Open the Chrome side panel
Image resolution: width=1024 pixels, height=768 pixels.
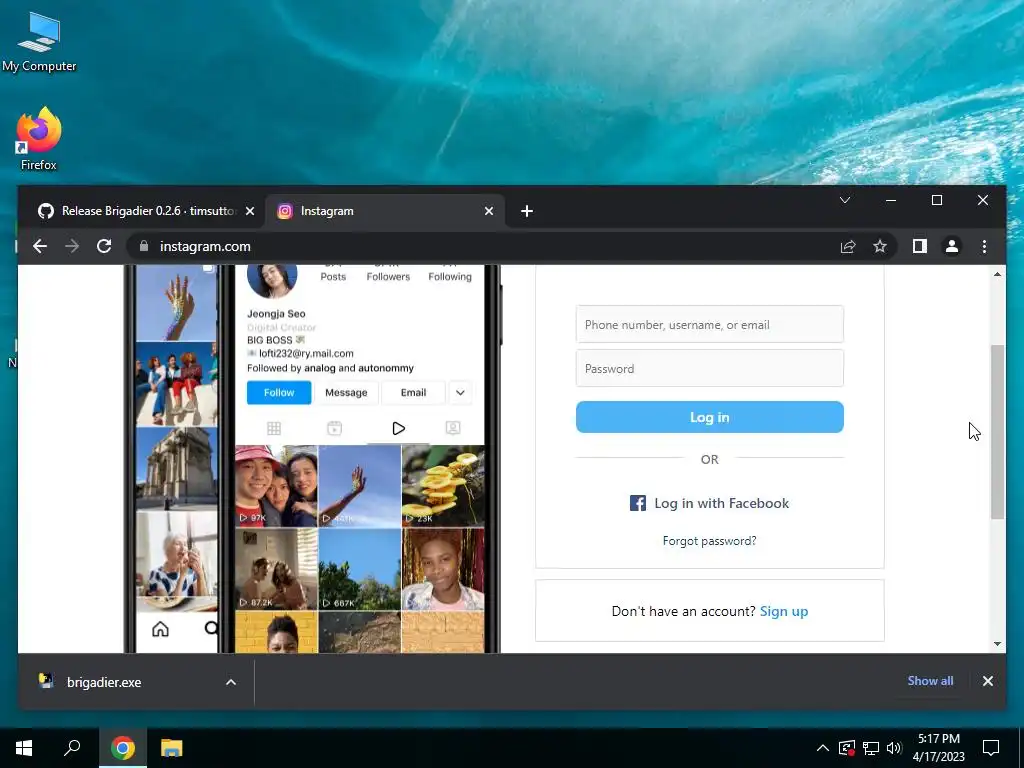(x=920, y=246)
